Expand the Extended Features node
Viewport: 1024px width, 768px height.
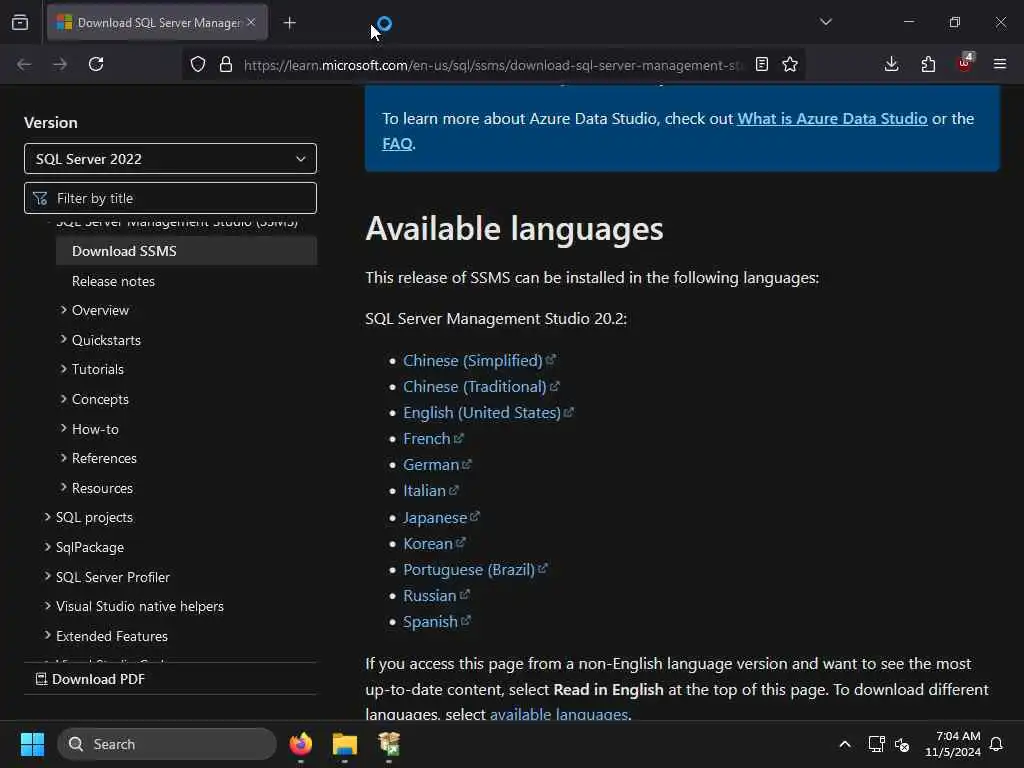pyautogui.click(x=112, y=636)
